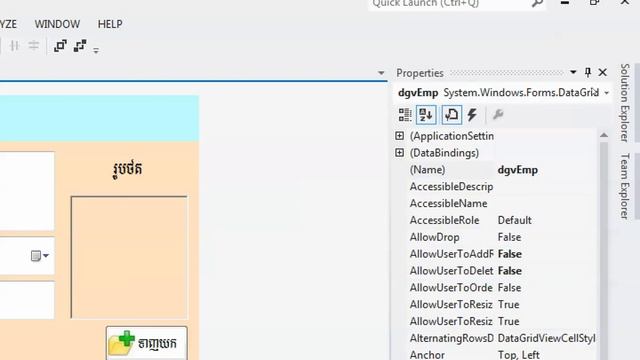Click the top white text box on form

pos(27,191)
